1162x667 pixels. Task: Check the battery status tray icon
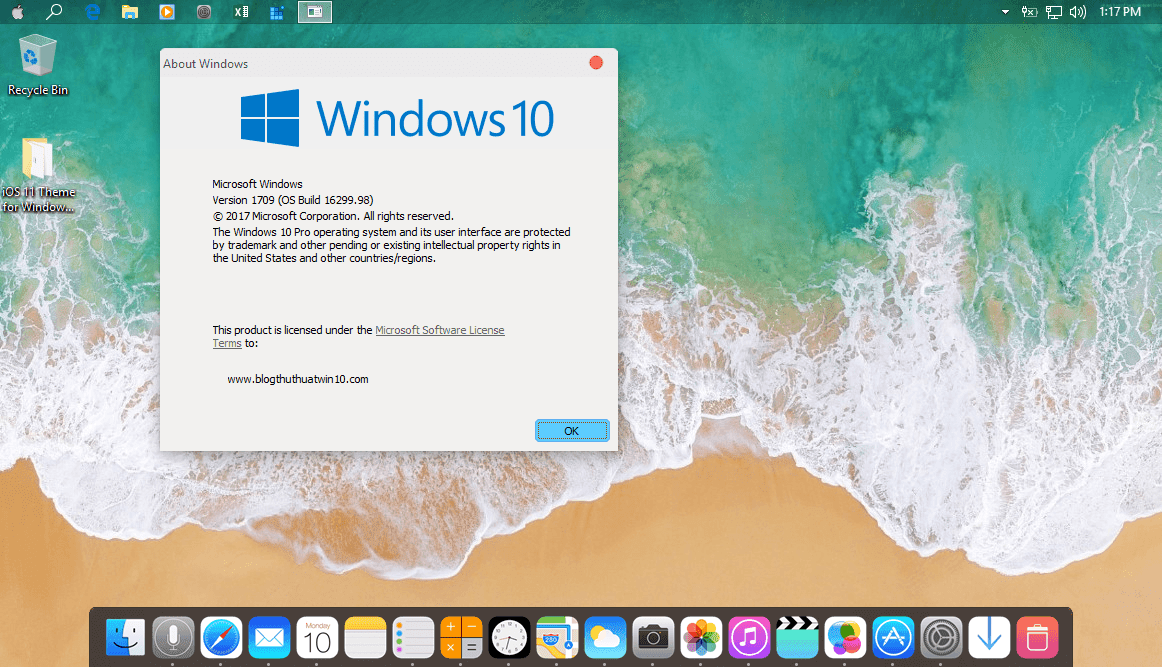point(1029,12)
